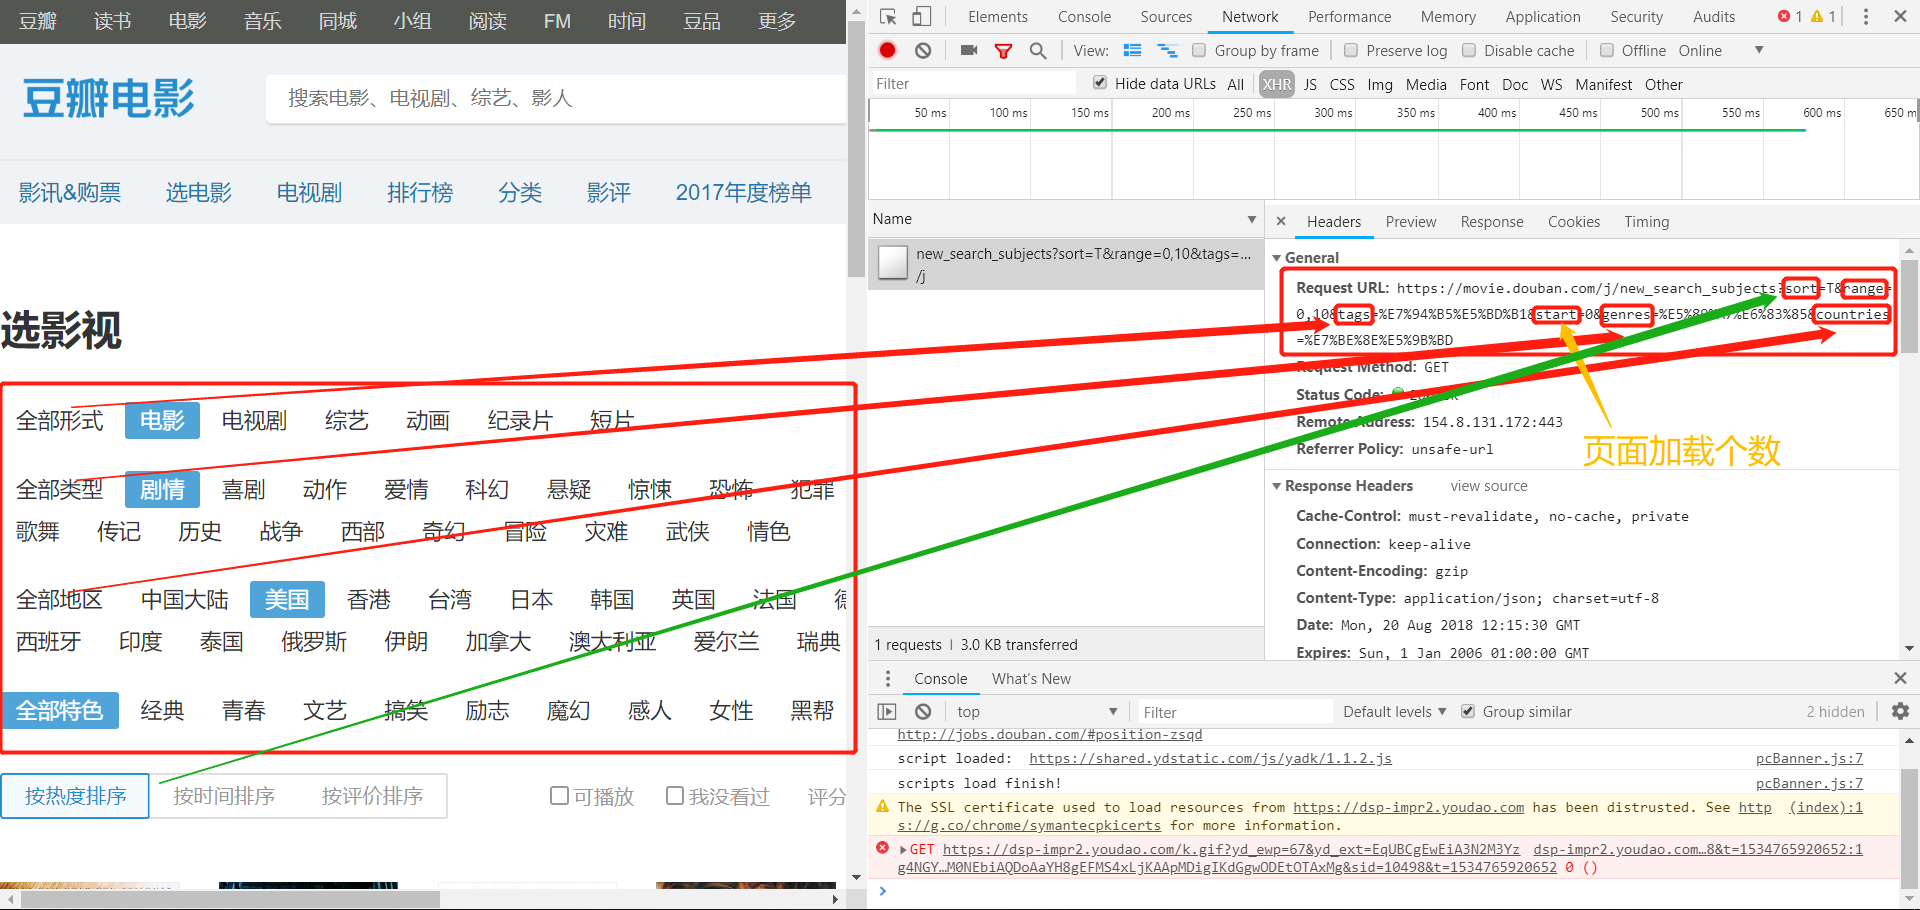Open DevTools customize menu (three dots)

coord(1865,16)
